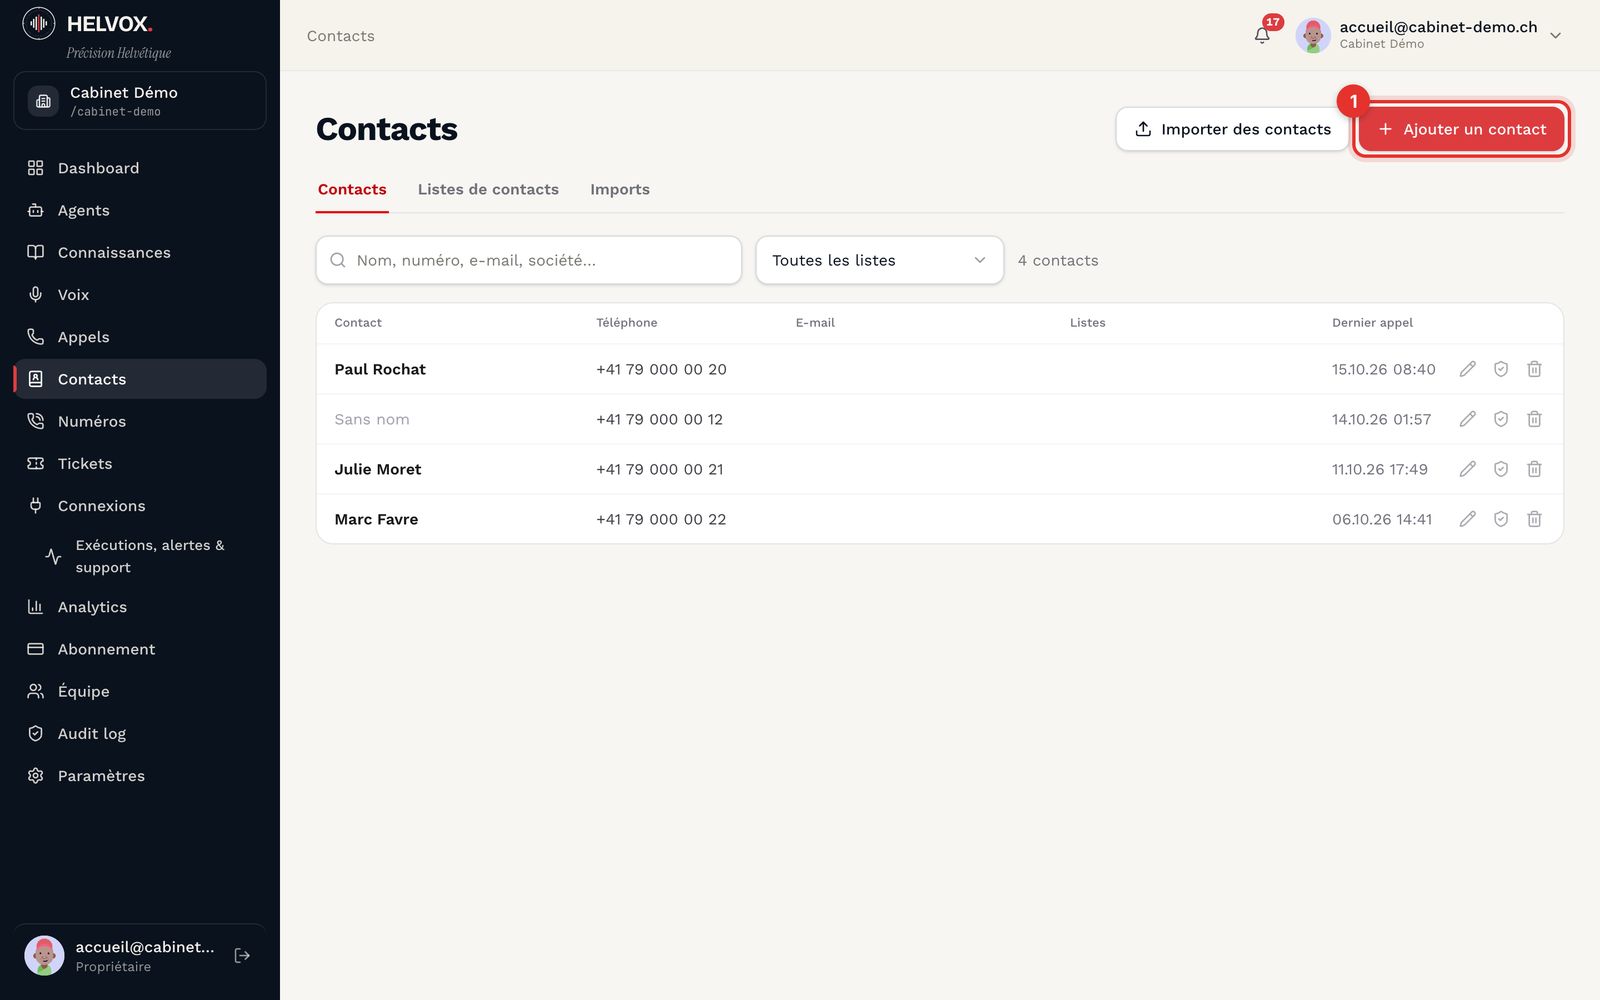Image resolution: width=1600 pixels, height=1000 pixels.
Task: Open the Sans nom contact name
Action: point(372,419)
